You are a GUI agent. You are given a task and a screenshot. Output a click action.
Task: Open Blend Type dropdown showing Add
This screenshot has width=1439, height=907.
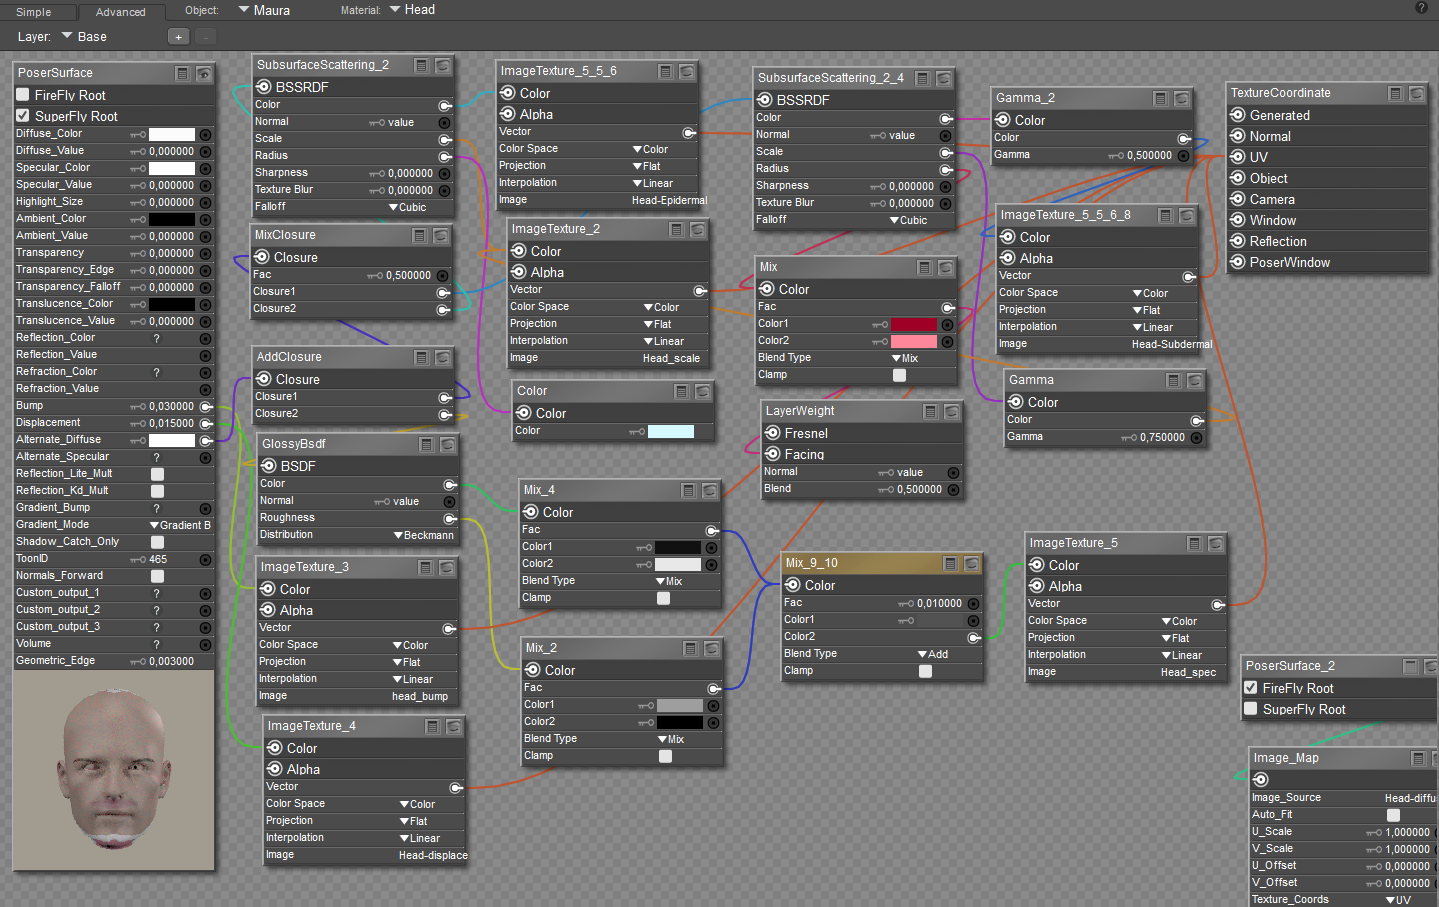pos(933,654)
